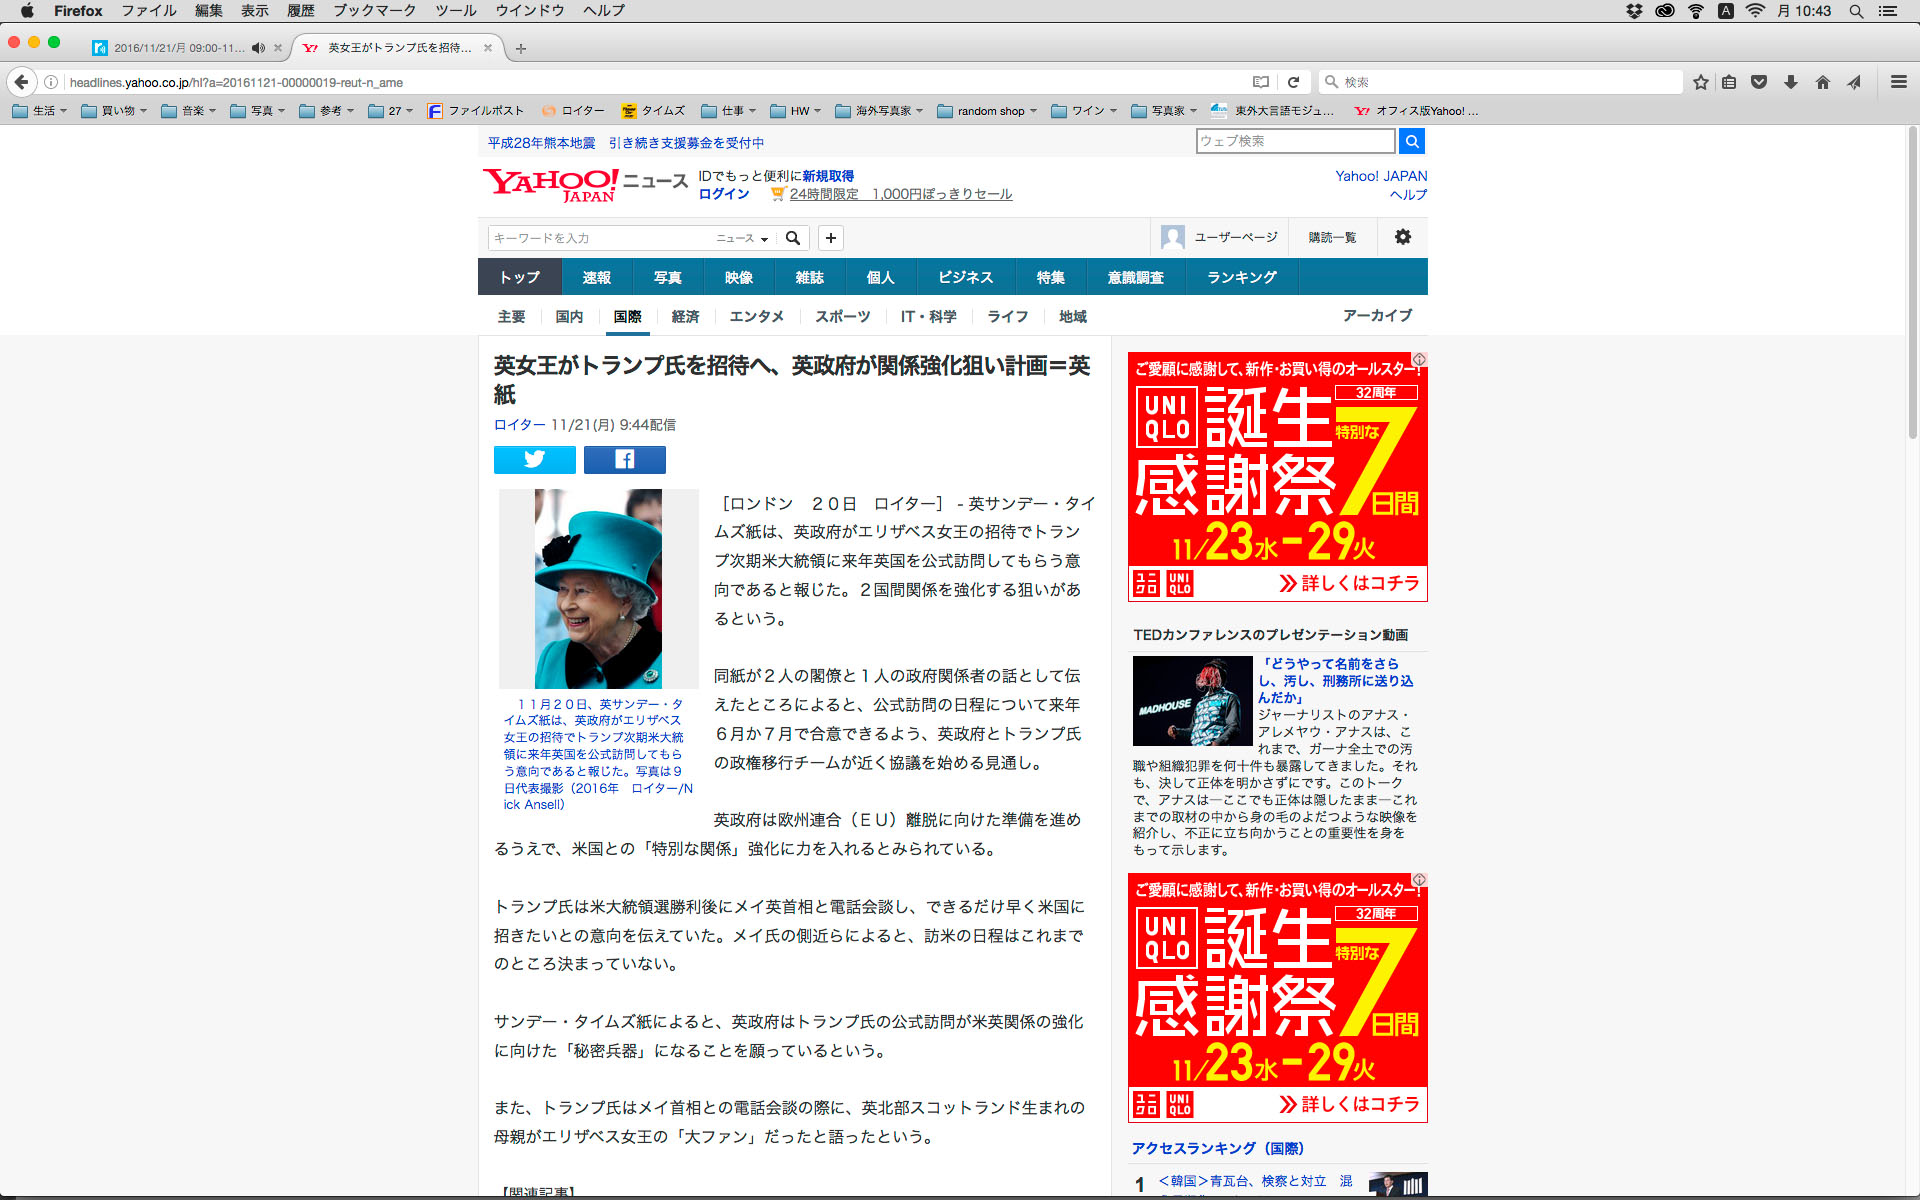Viewport: 1920px width, 1200px height.
Task: Click the blue web search magnifier button
Action: coord(1411,141)
